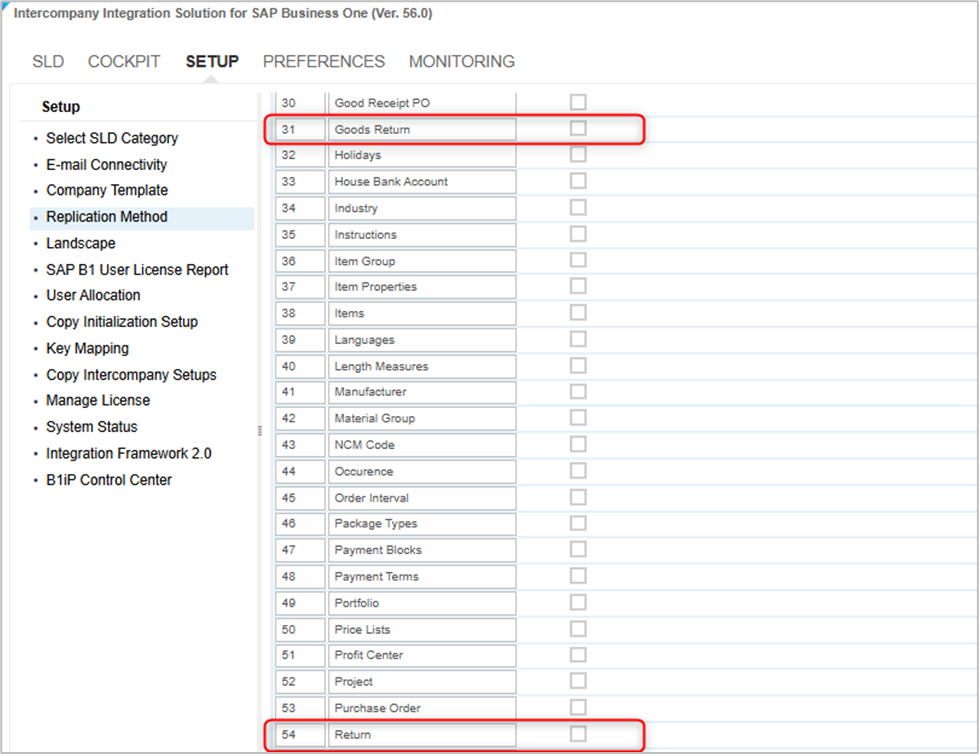
Task: Open the COCKPIT tab
Action: tap(124, 62)
